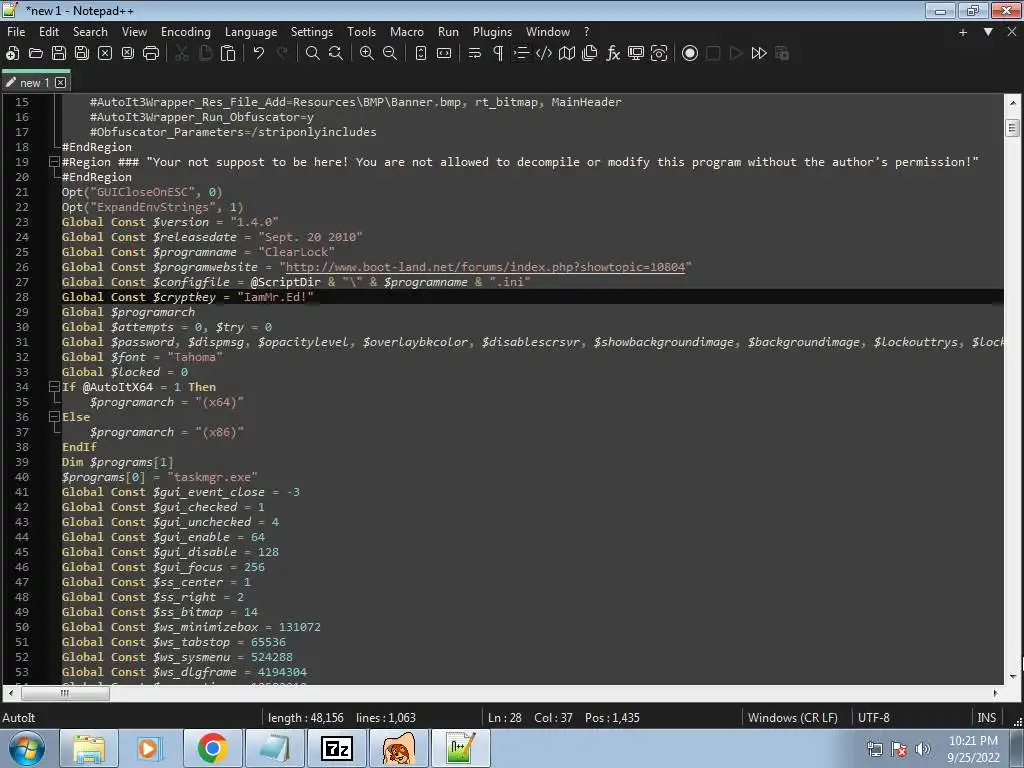Toggle the indent guide display
The height and width of the screenshot is (768, 1024).
521,54
